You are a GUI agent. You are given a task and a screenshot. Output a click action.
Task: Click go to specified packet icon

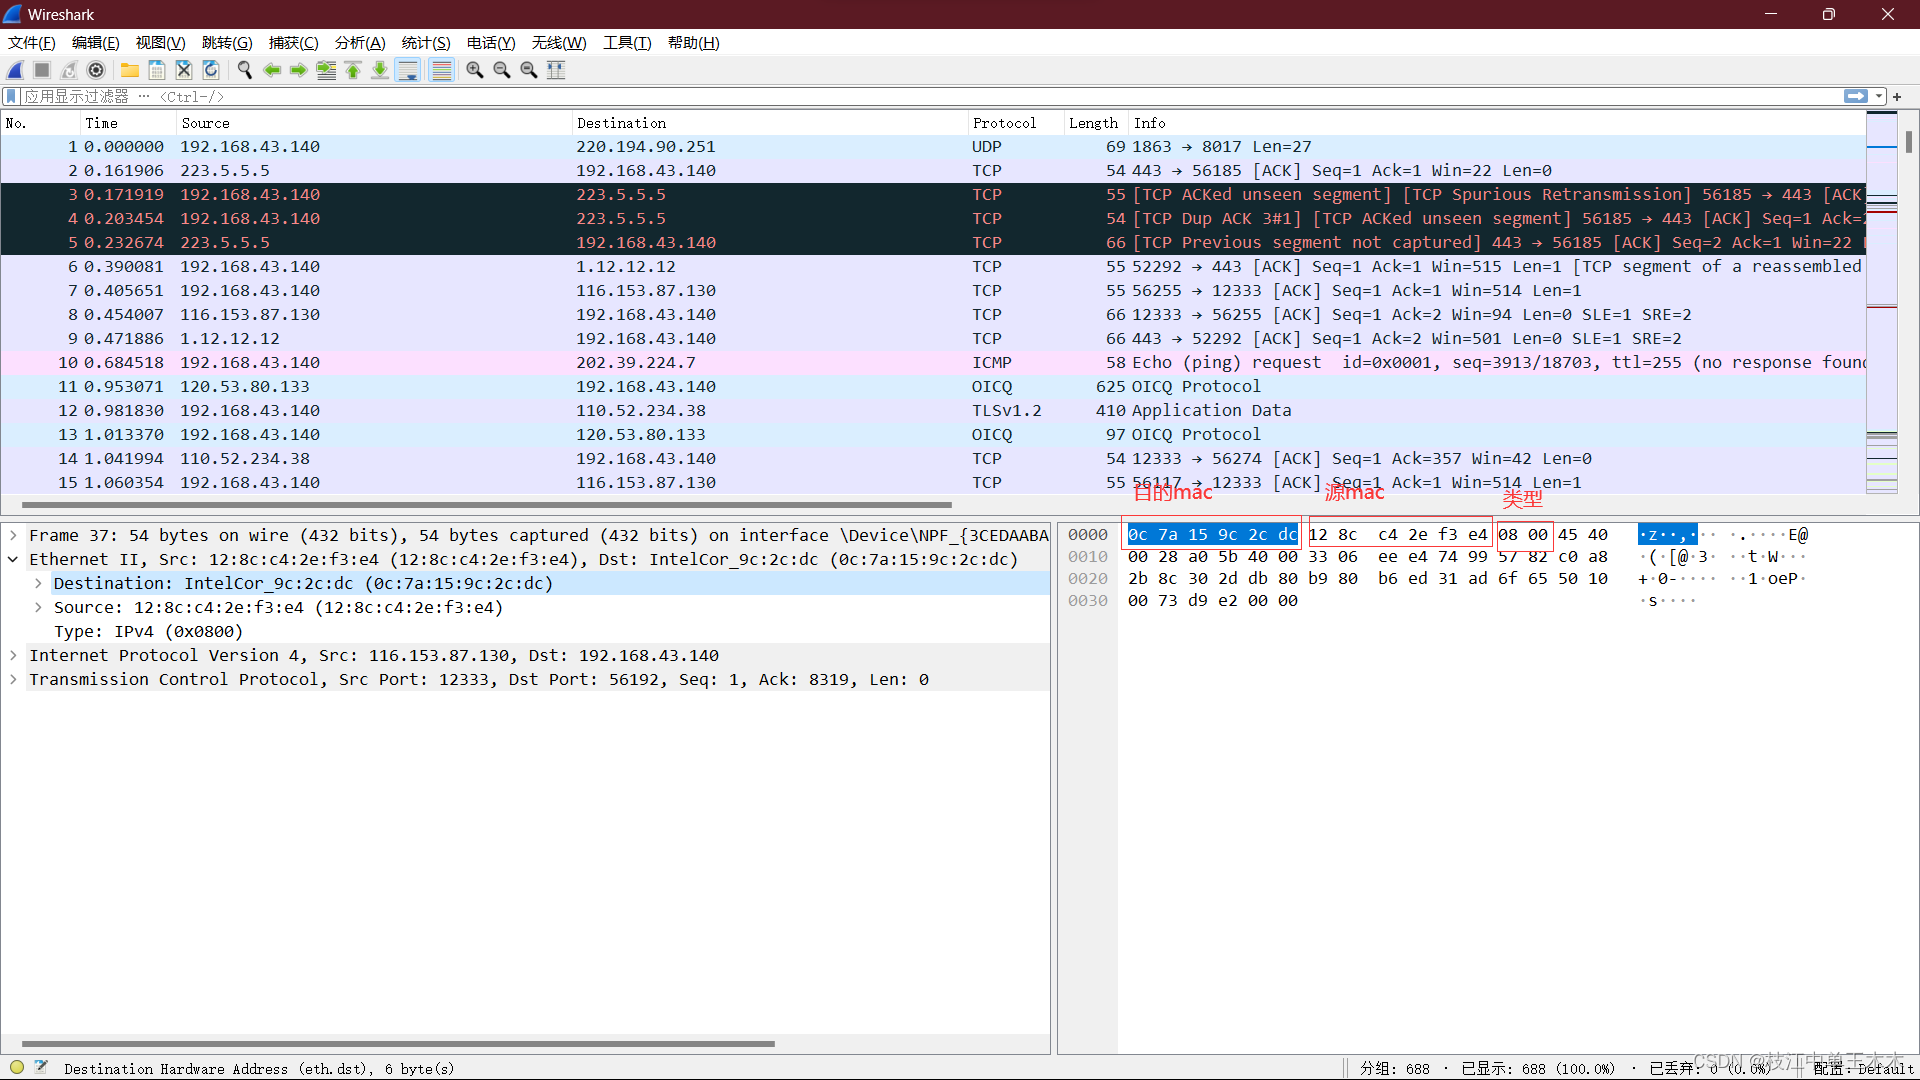point(326,70)
